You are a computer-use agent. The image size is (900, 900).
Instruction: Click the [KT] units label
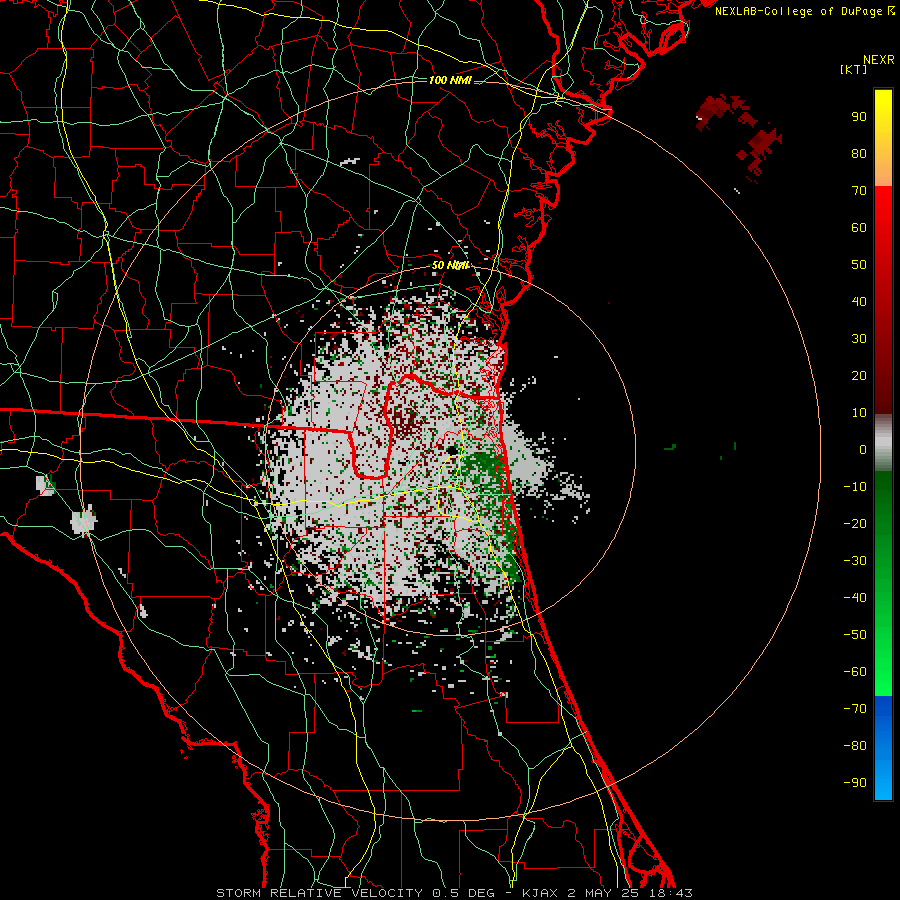854,69
